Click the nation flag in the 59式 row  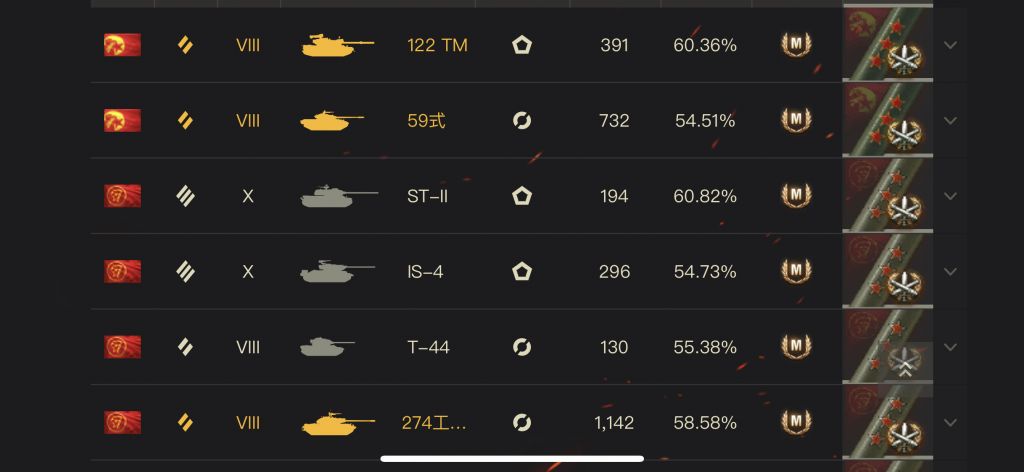click(122, 121)
